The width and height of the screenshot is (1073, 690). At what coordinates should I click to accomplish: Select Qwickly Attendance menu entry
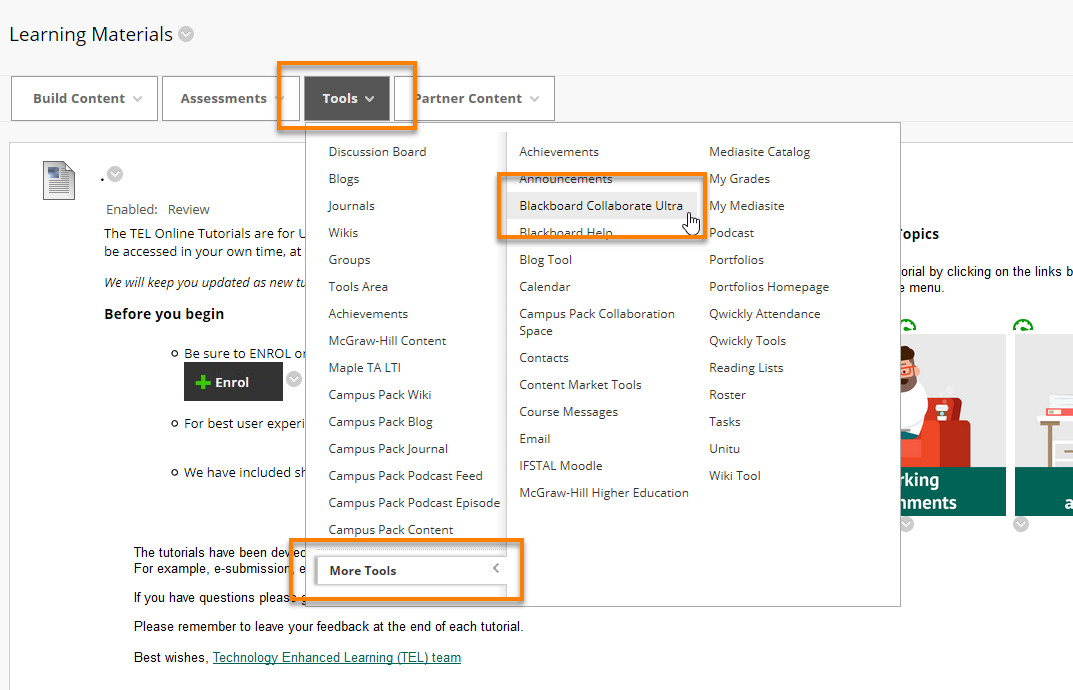(x=764, y=314)
